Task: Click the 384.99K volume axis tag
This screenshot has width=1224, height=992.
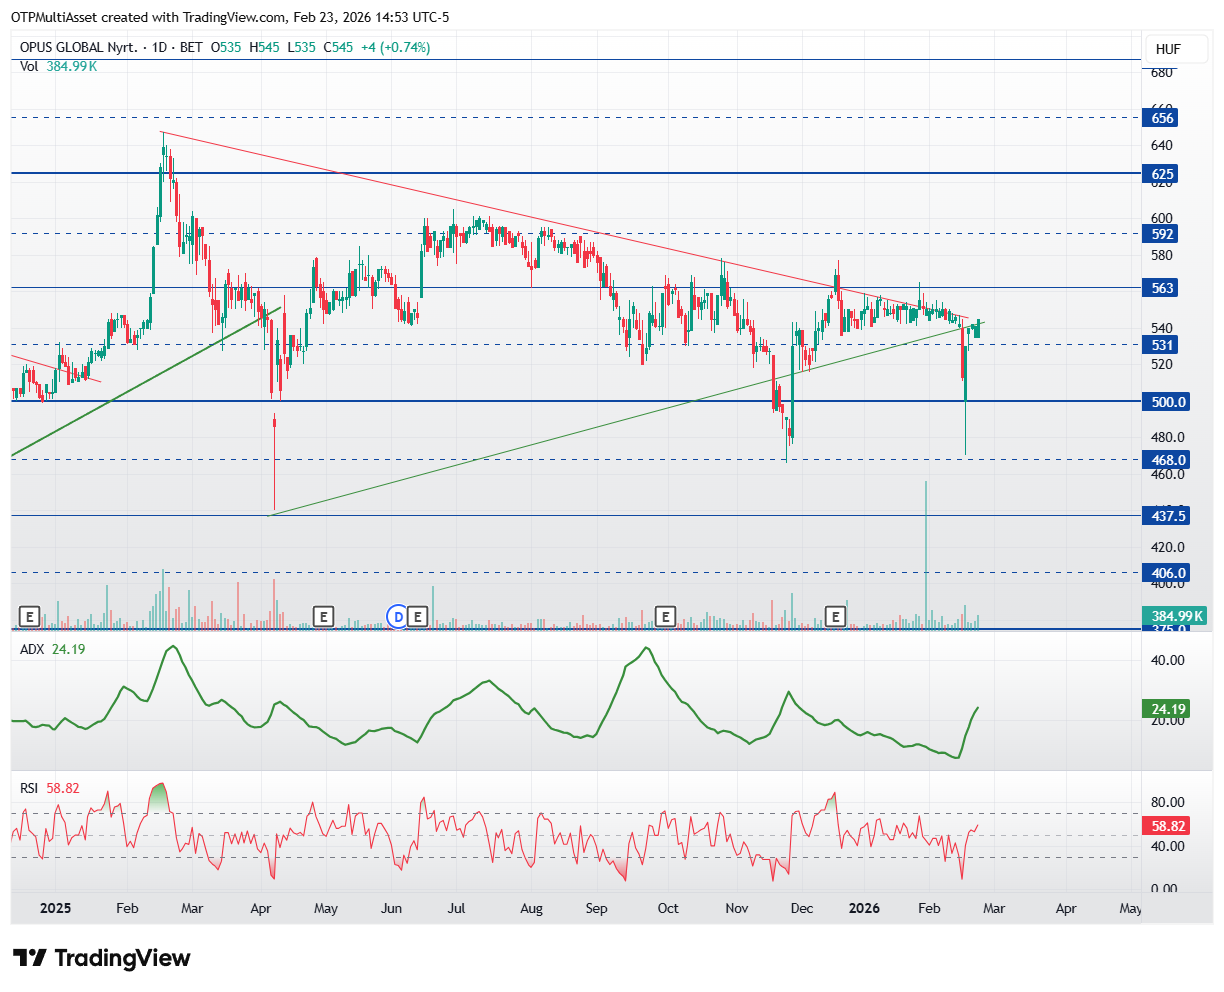Action: tap(1173, 616)
